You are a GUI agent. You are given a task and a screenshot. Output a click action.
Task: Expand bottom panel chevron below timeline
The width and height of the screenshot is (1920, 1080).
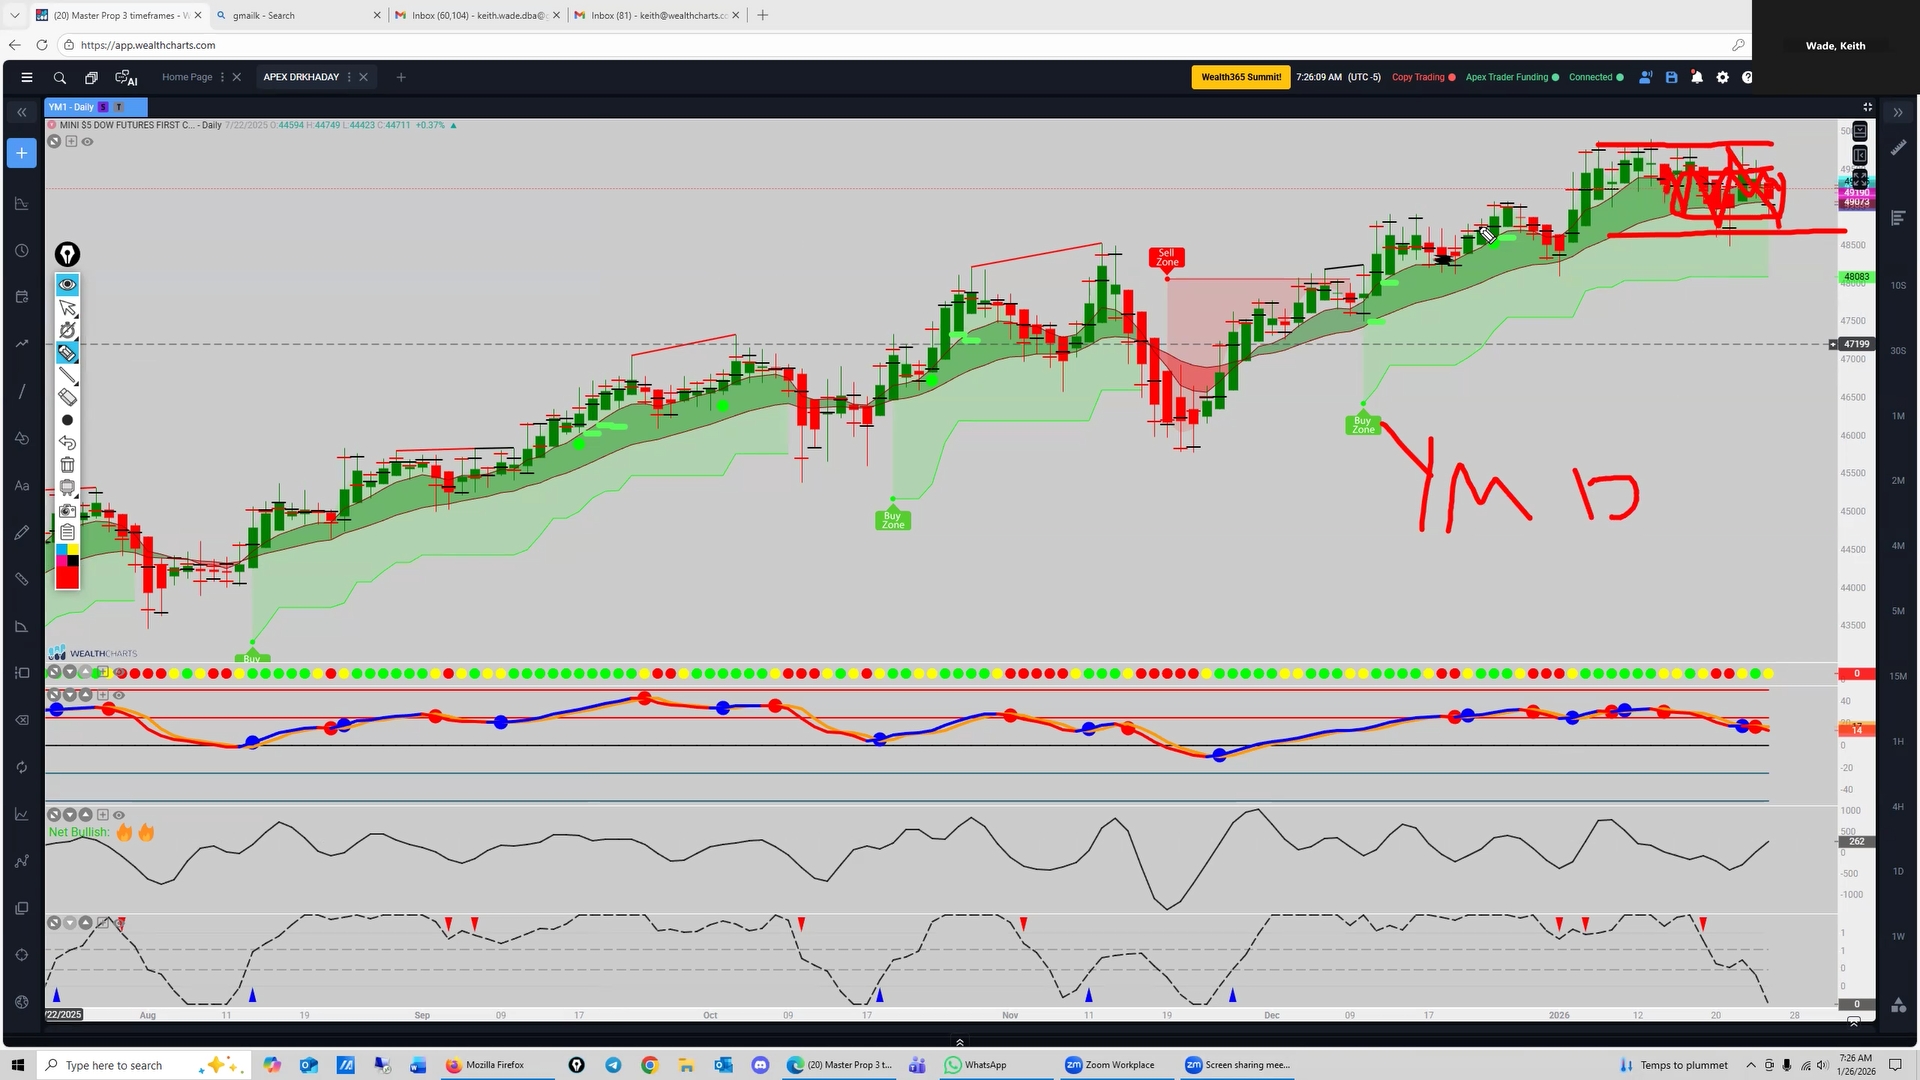point(959,1042)
